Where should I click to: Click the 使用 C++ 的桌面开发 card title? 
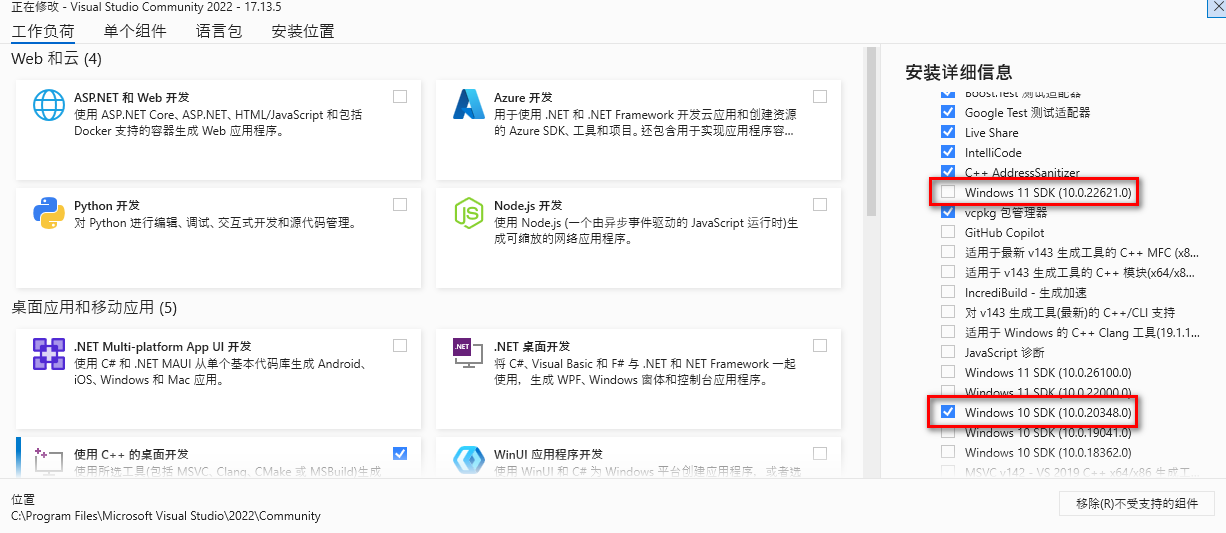[x=131, y=454]
